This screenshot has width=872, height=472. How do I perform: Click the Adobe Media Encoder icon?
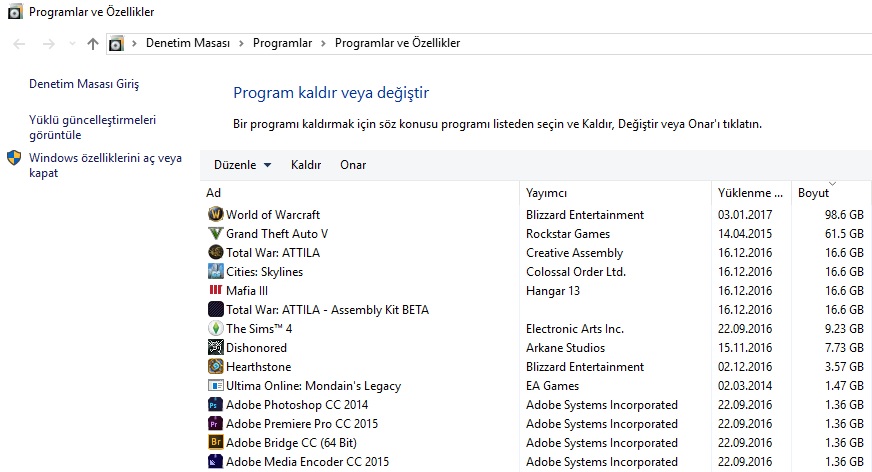(215, 461)
